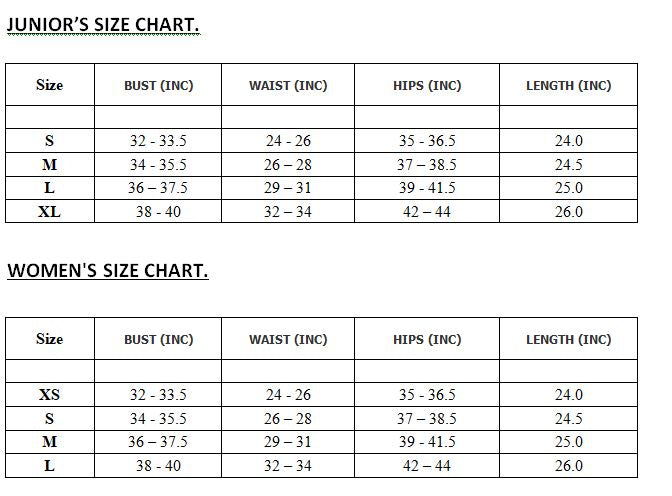Click the women's S hips value 37 – 38.5
672x496 pixels.
[427, 418]
